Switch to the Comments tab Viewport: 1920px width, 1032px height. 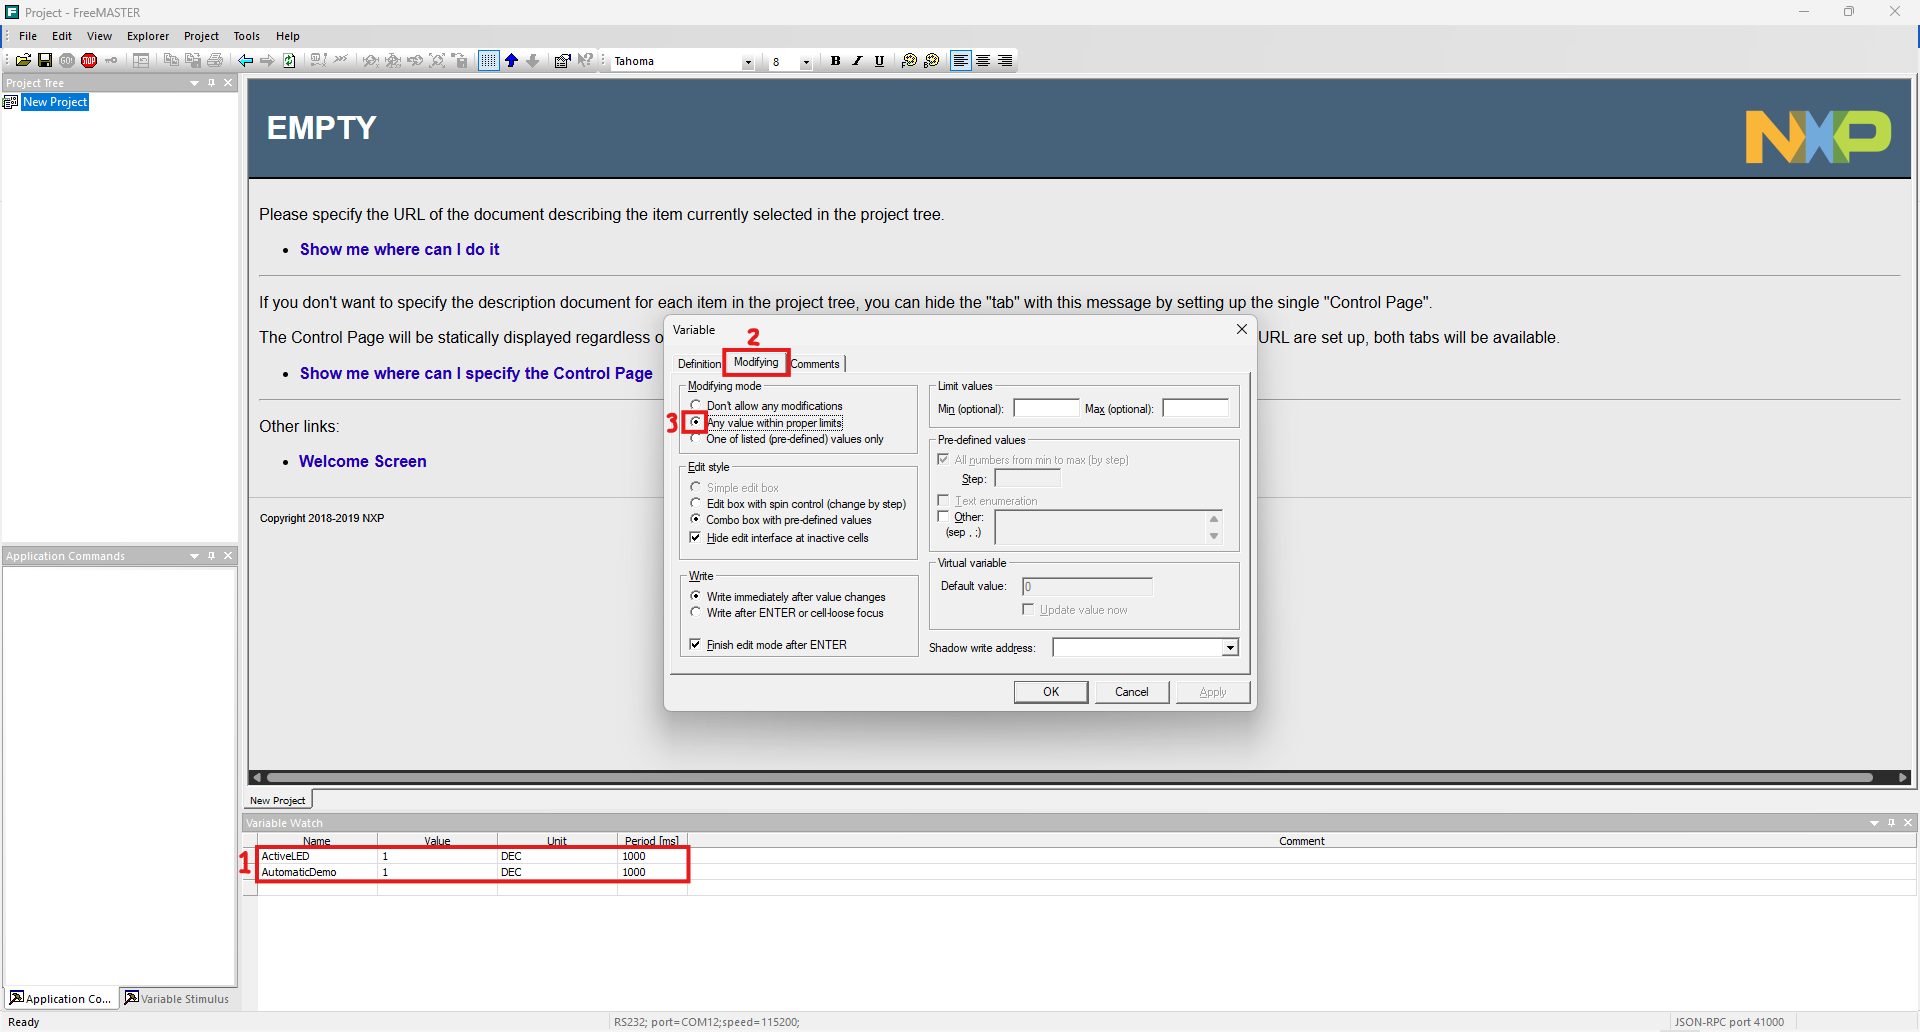816,364
